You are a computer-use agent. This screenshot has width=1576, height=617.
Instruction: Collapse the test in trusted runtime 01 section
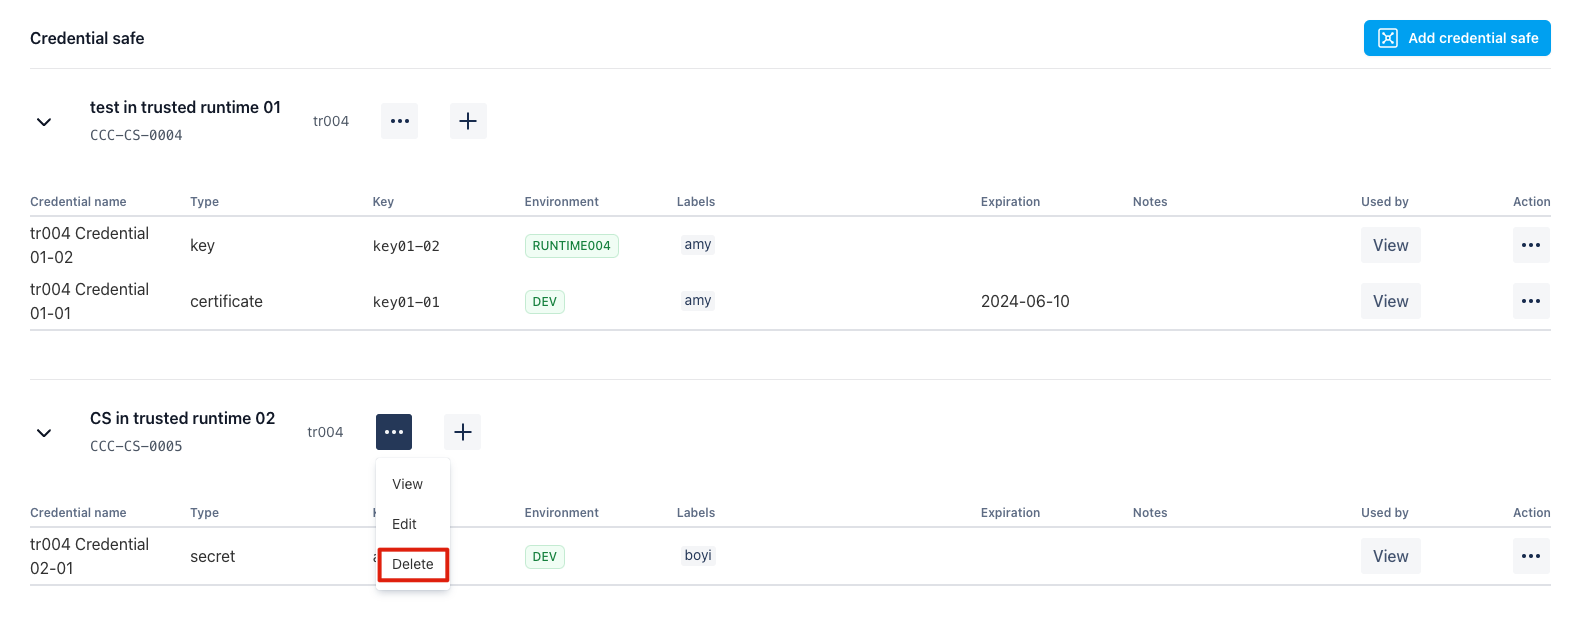click(44, 122)
